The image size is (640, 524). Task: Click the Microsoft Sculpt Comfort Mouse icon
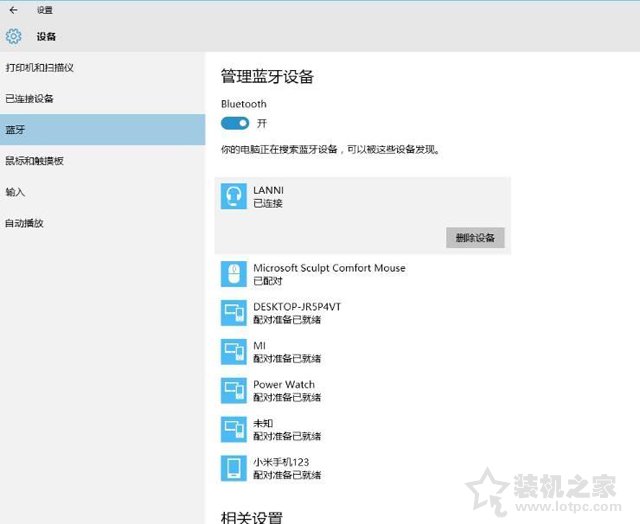click(233, 274)
